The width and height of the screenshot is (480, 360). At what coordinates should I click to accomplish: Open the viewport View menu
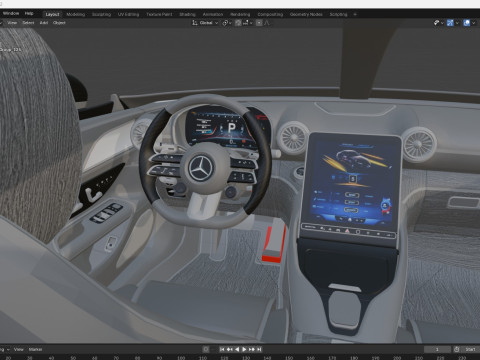(x=12, y=23)
